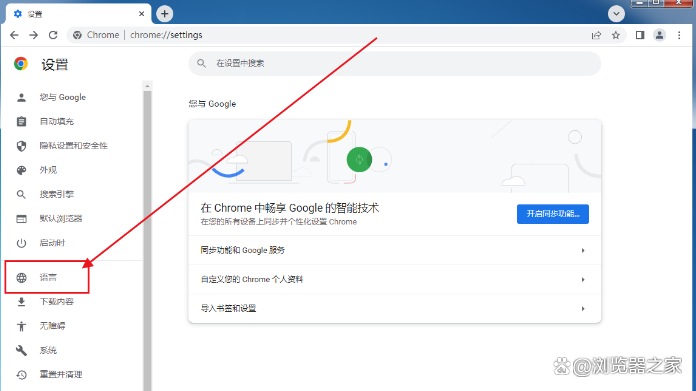
Task: Open 下载内容 settings
Action: coord(57,302)
